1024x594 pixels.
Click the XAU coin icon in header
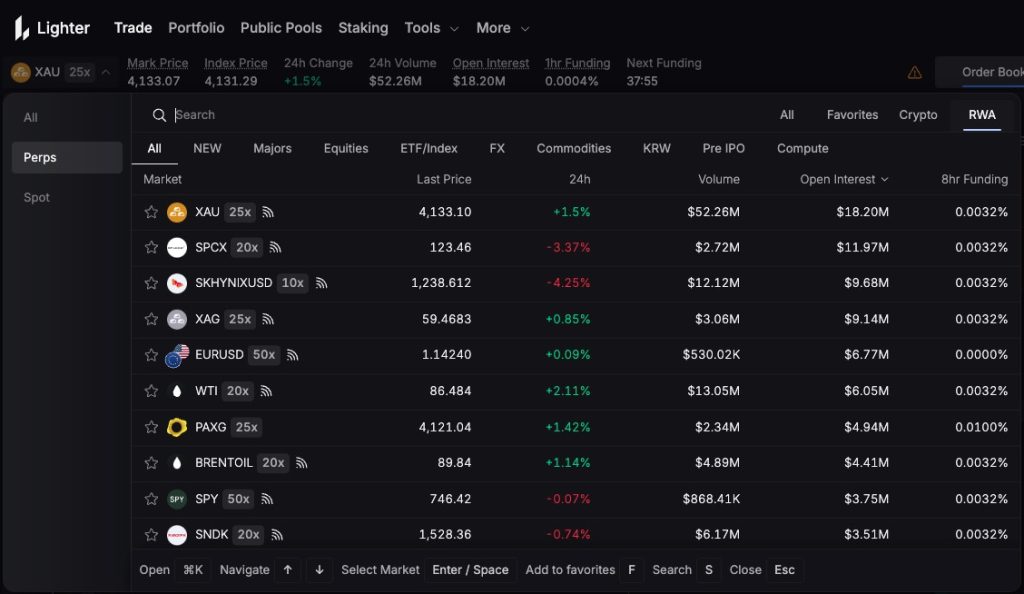pos(21,72)
